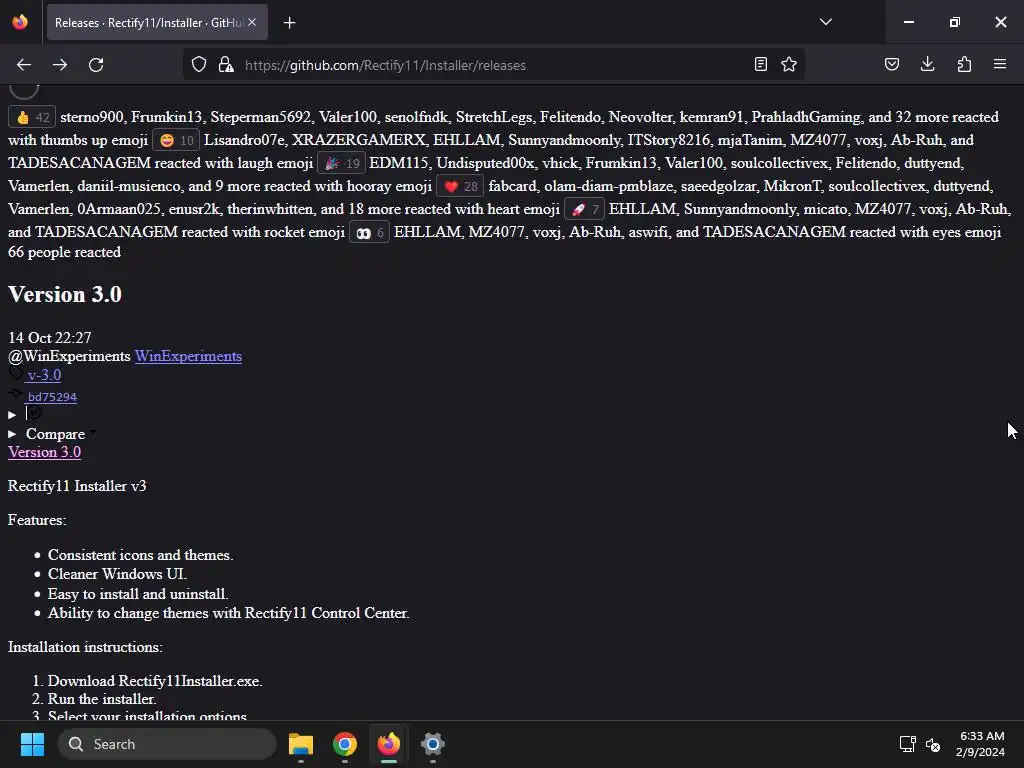Open Firefox application menu
Viewport: 1024px width, 768px height.
(x=1000, y=65)
